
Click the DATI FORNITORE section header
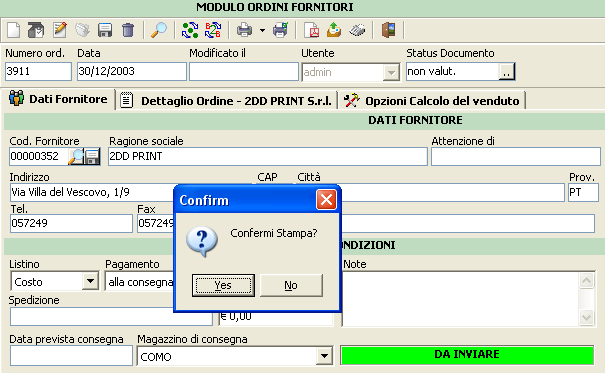pyautogui.click(x=415, y=120)
